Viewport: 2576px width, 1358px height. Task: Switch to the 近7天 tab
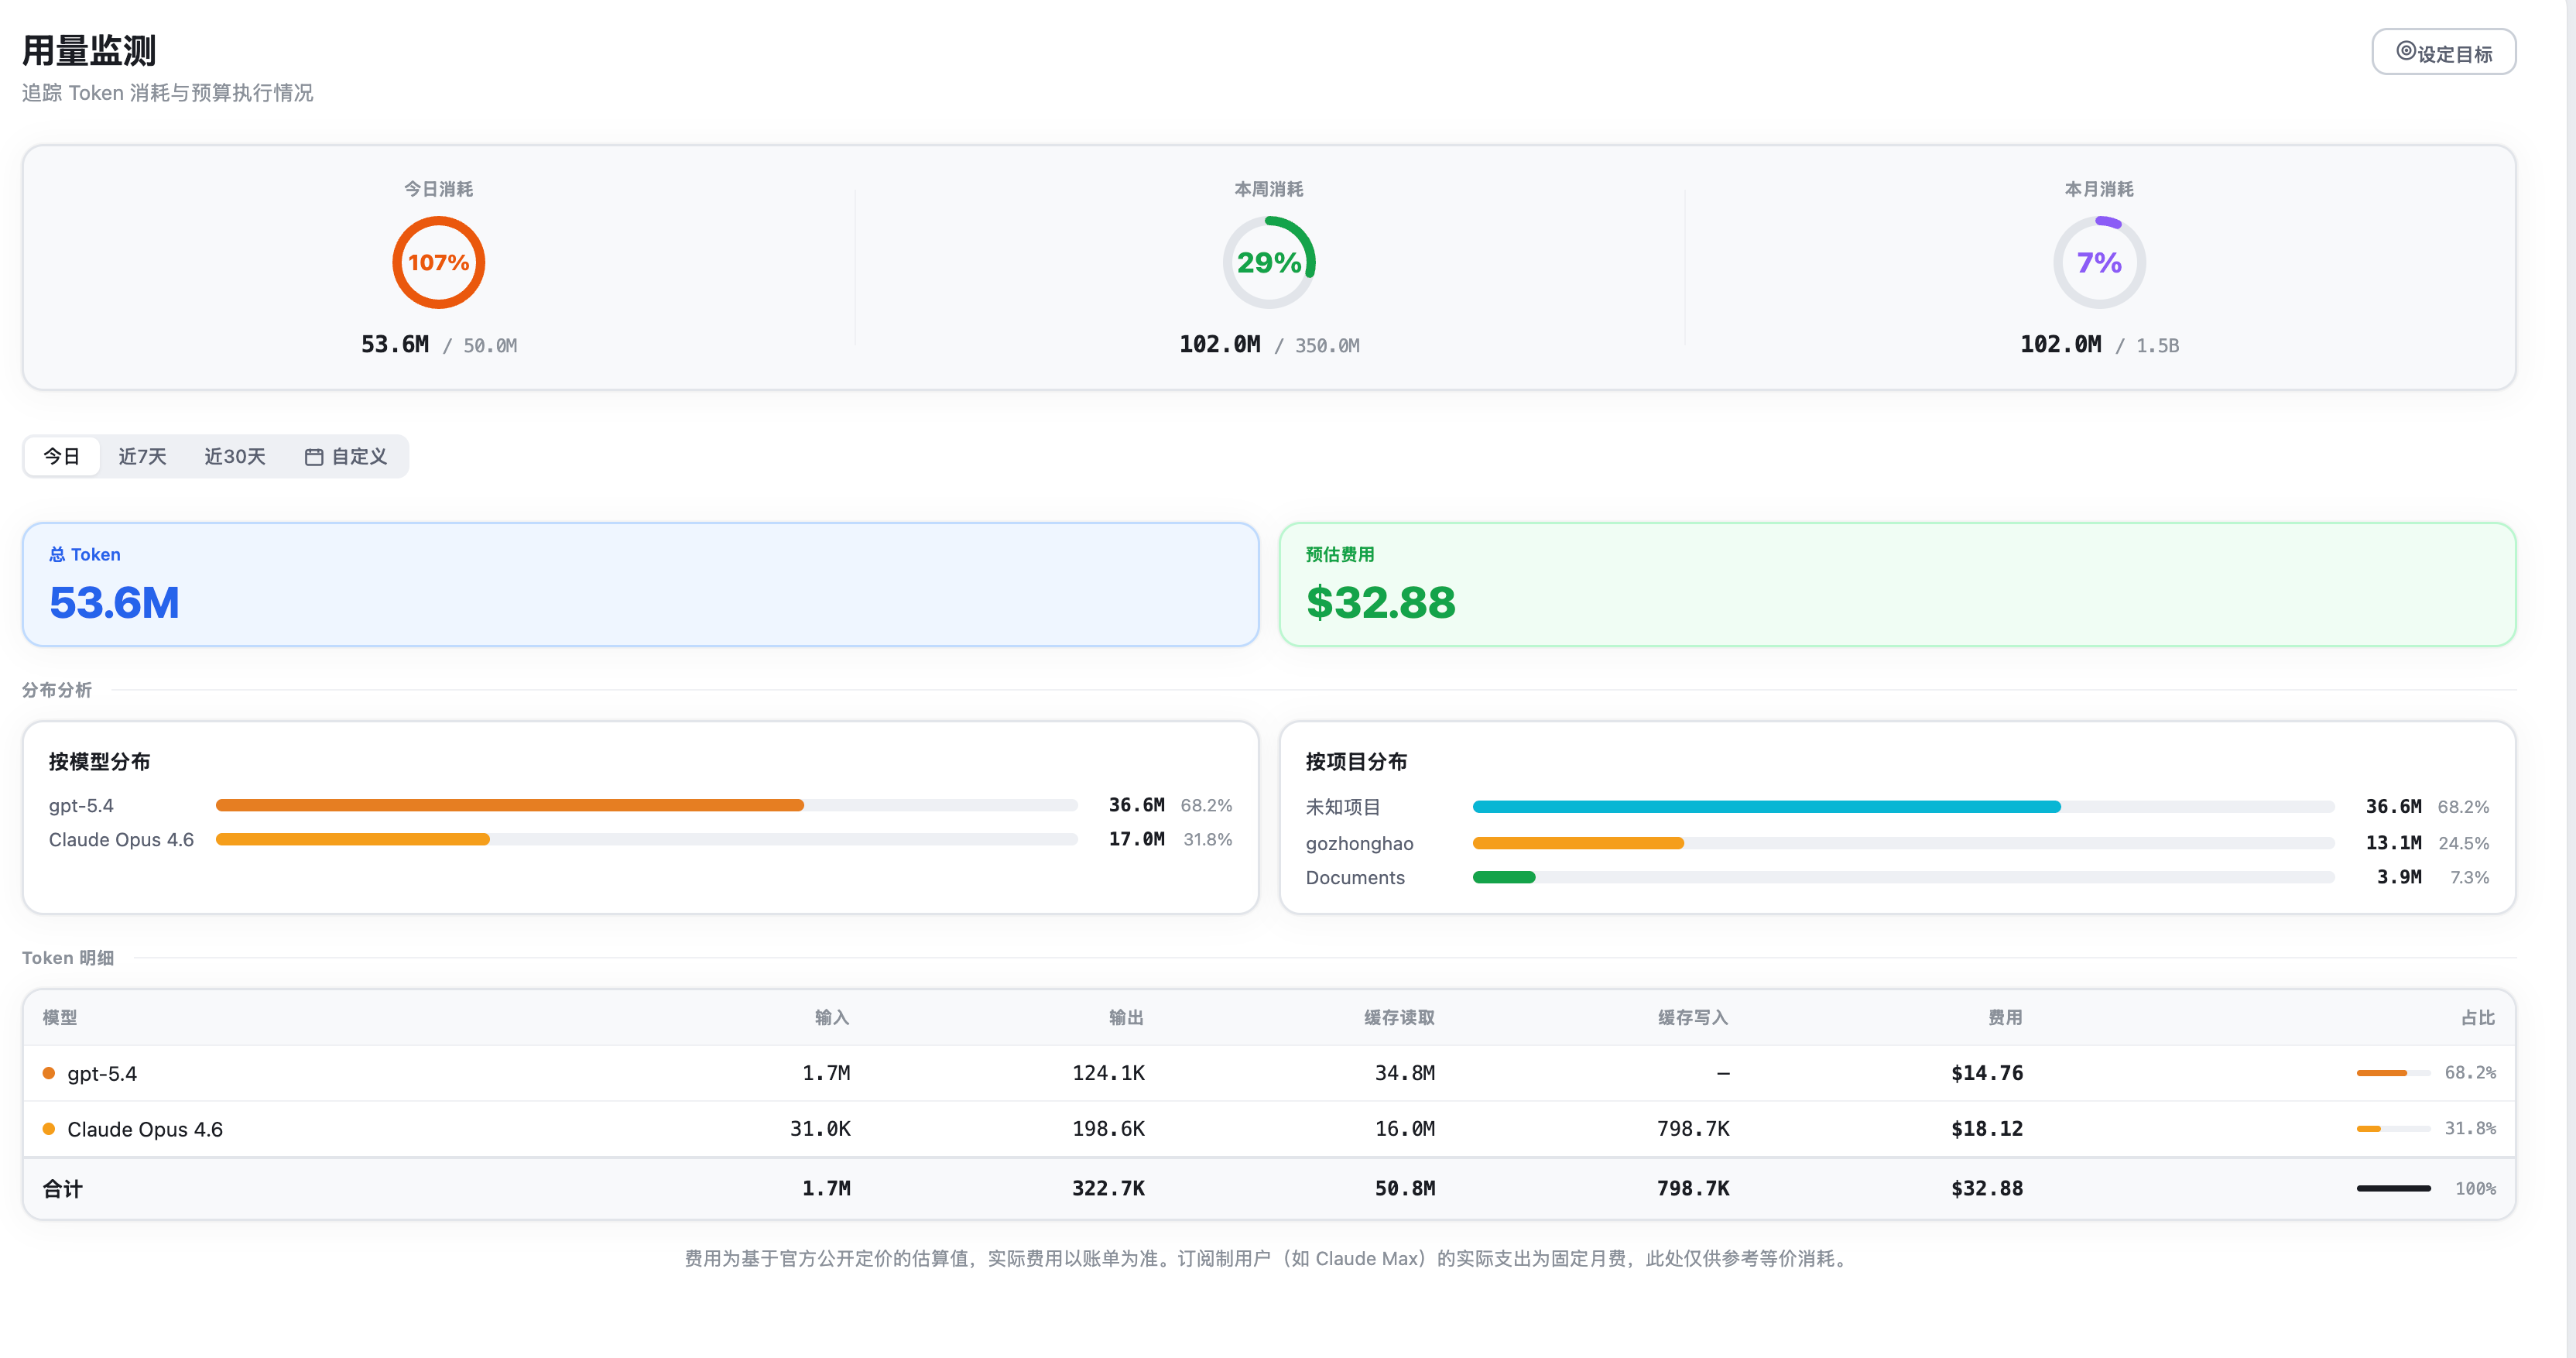pos(142,457)
